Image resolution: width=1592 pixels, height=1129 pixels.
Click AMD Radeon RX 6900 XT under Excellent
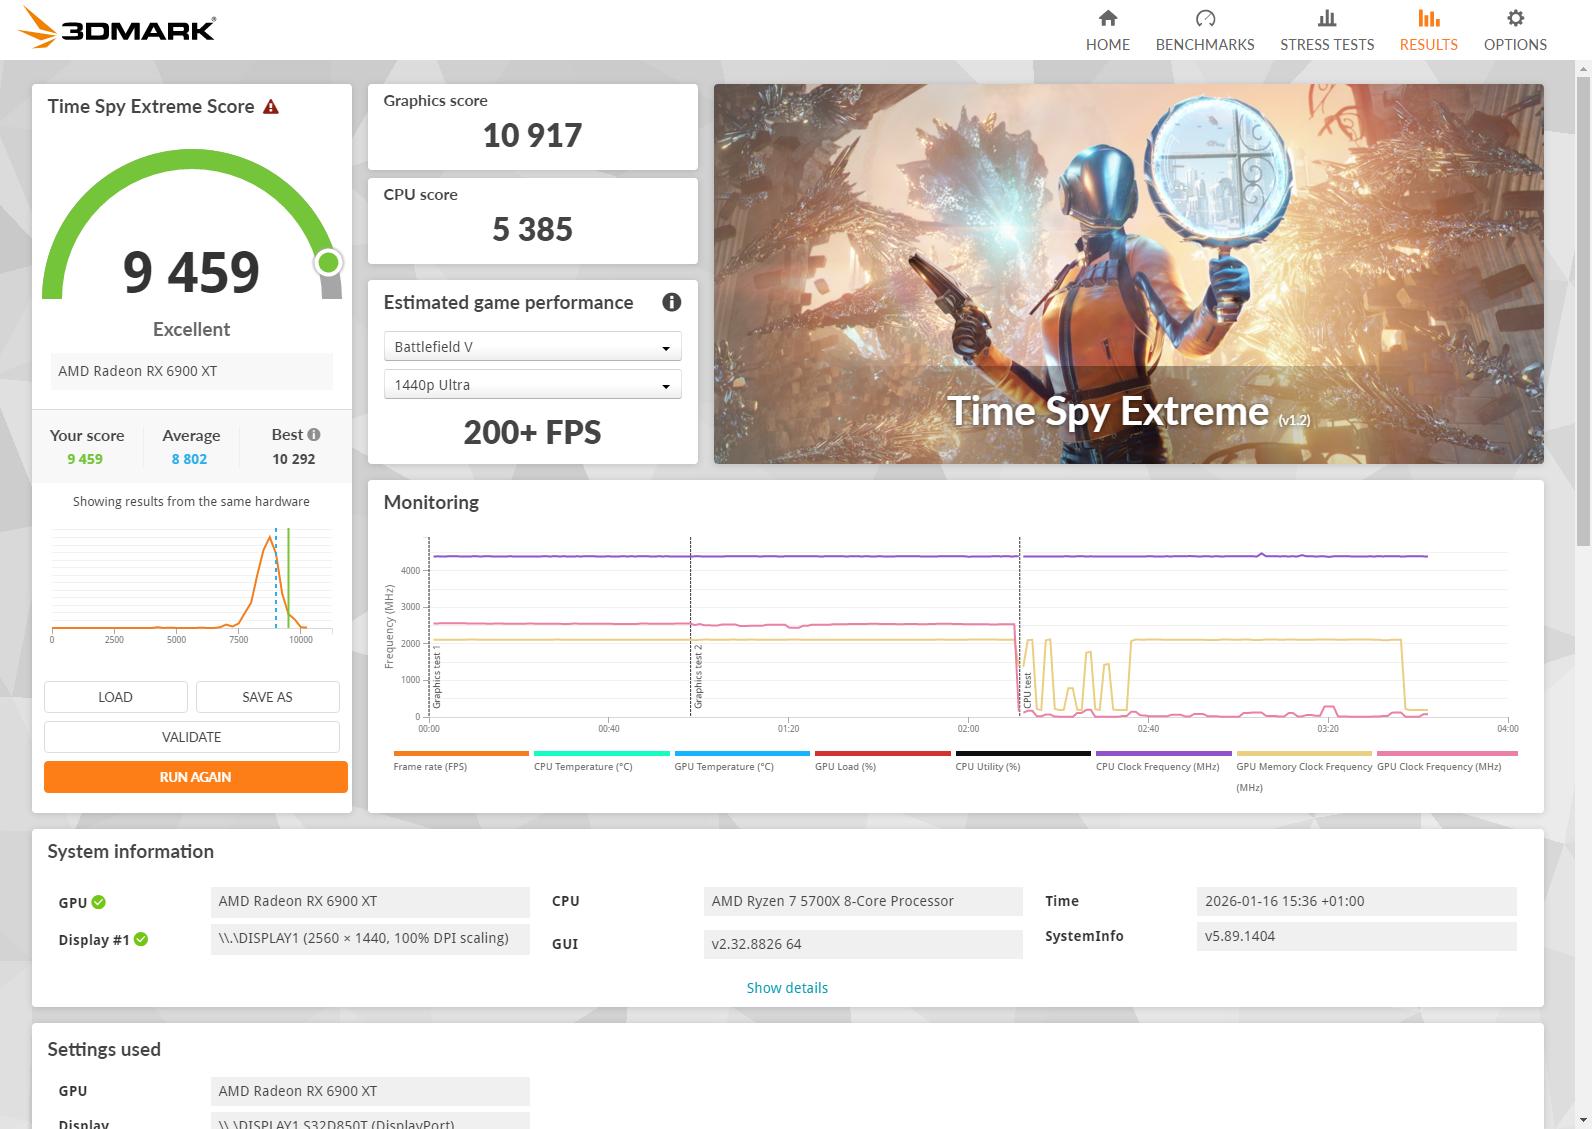pyautogui.click(x=191, y=371)
